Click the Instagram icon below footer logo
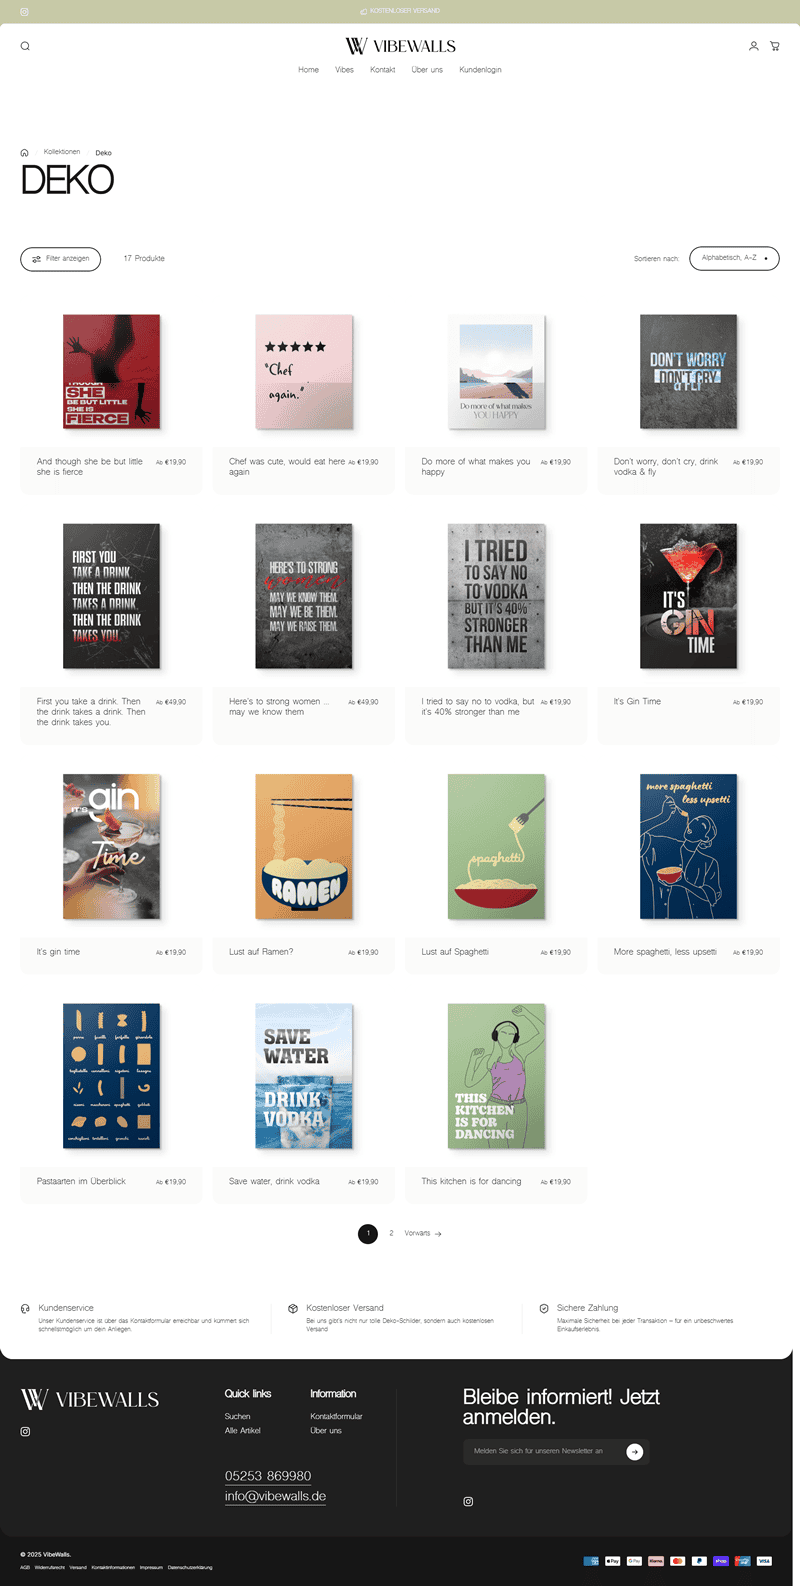 click(x=26, y=1432)
